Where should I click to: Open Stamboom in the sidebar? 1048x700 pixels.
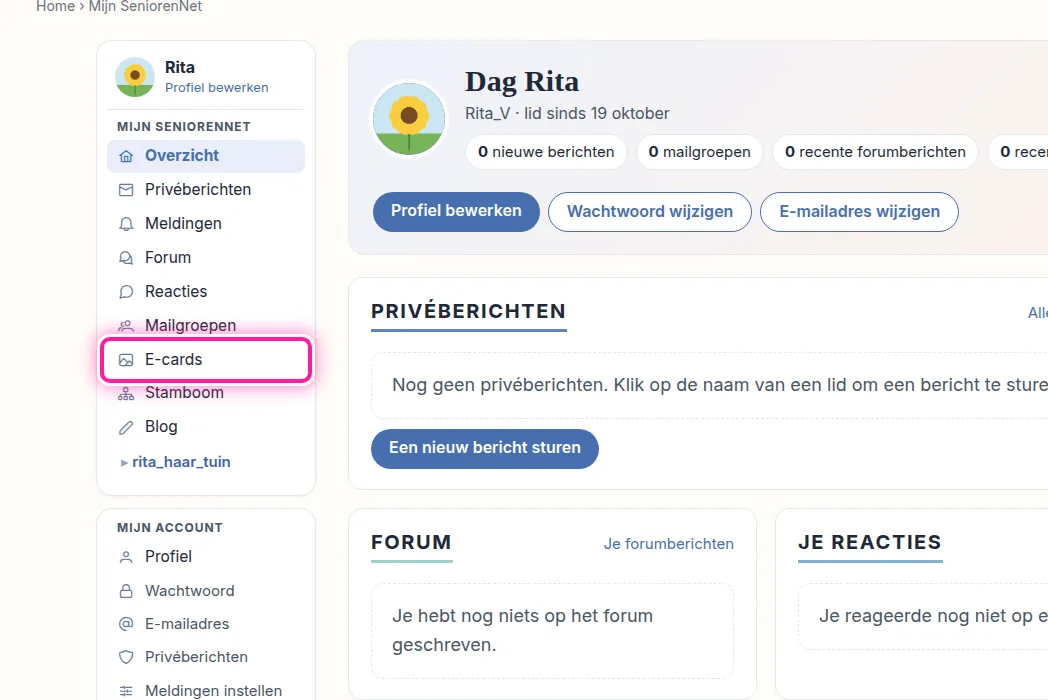[206, 393]
